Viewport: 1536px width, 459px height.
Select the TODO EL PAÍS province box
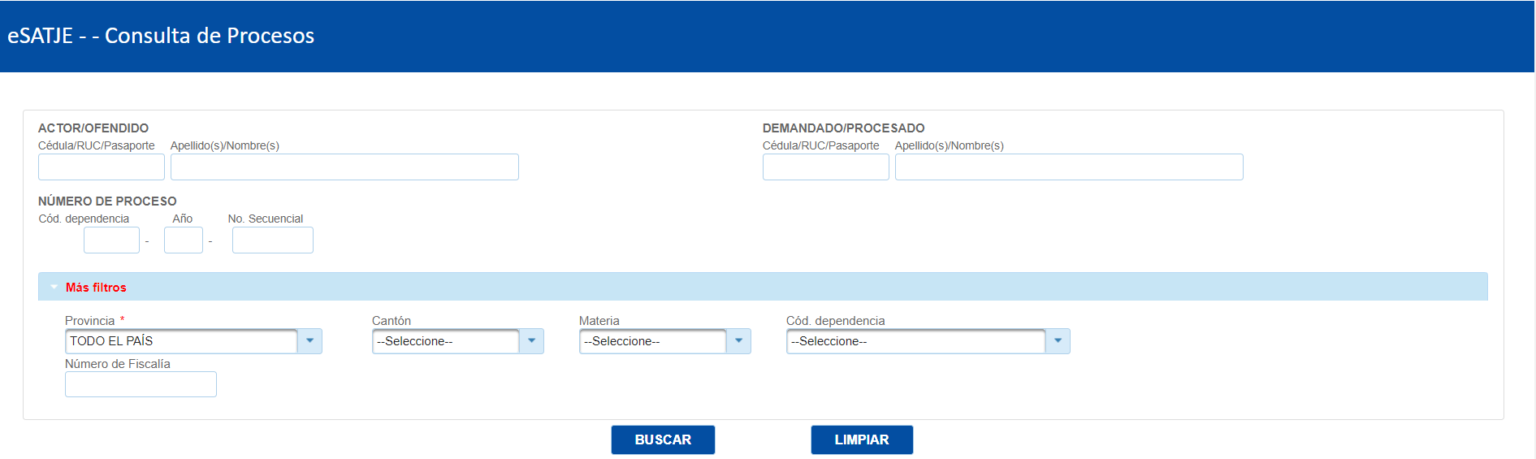pyautogui.click(x=181, y=342)
